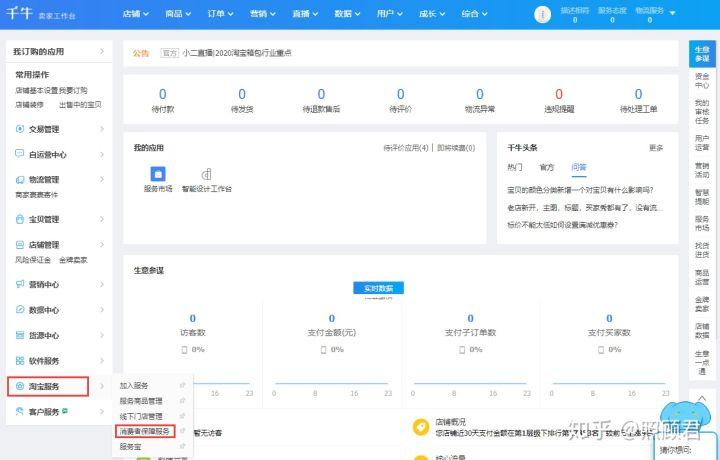
Task: Click the 待付款 count
Action: [163, 94]
